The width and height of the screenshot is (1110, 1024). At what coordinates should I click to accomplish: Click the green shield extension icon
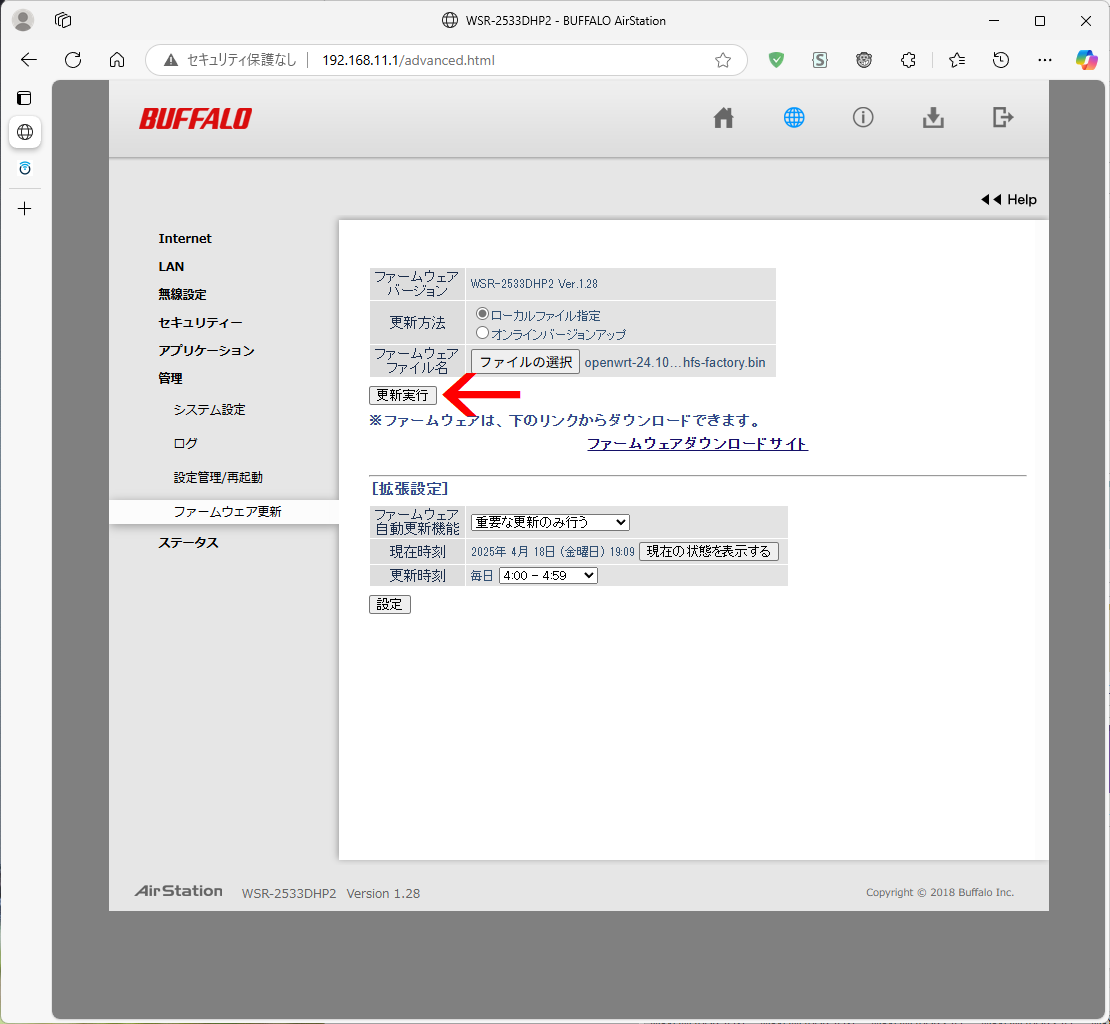(x=776, y=60)
